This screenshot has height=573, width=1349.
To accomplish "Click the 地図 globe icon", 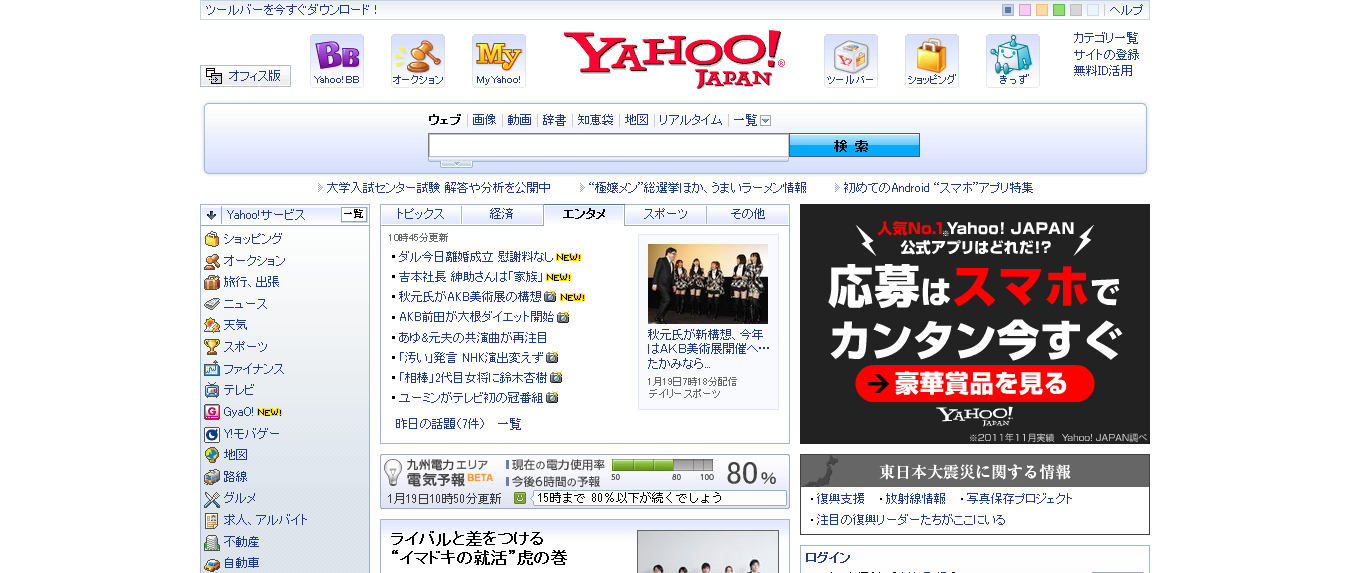I will point(212,455).
